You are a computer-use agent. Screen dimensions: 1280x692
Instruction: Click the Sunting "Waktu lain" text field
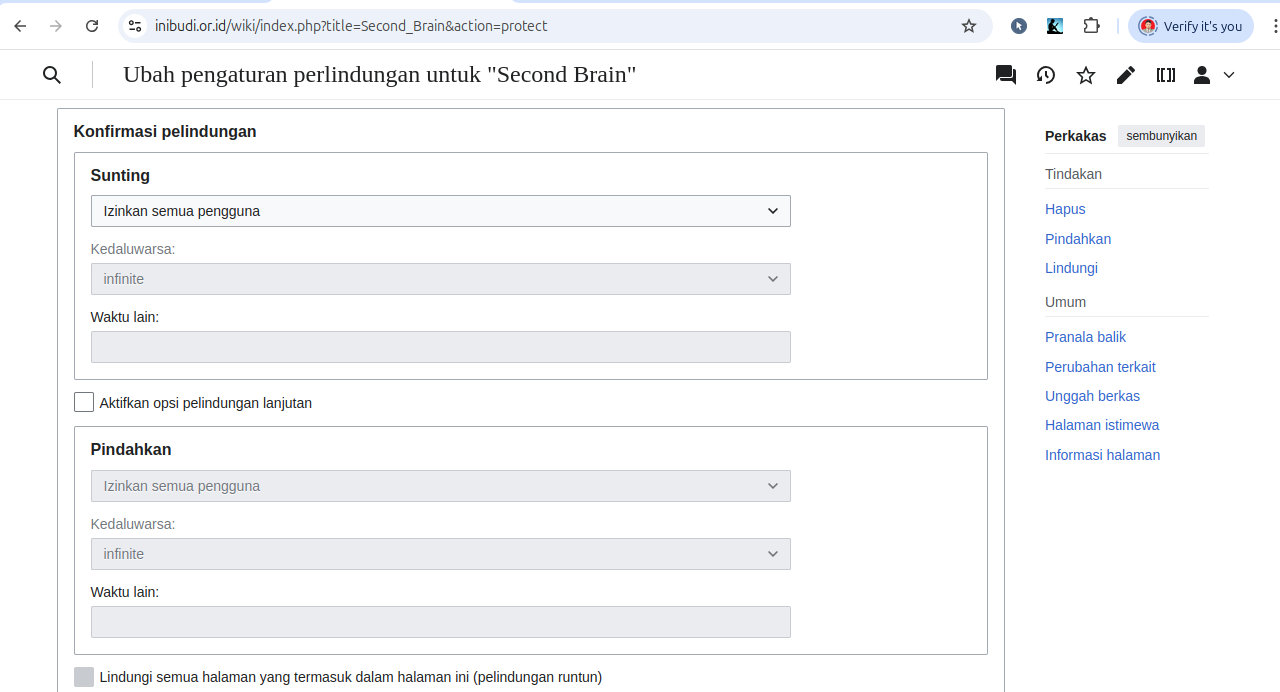point(440,347)
